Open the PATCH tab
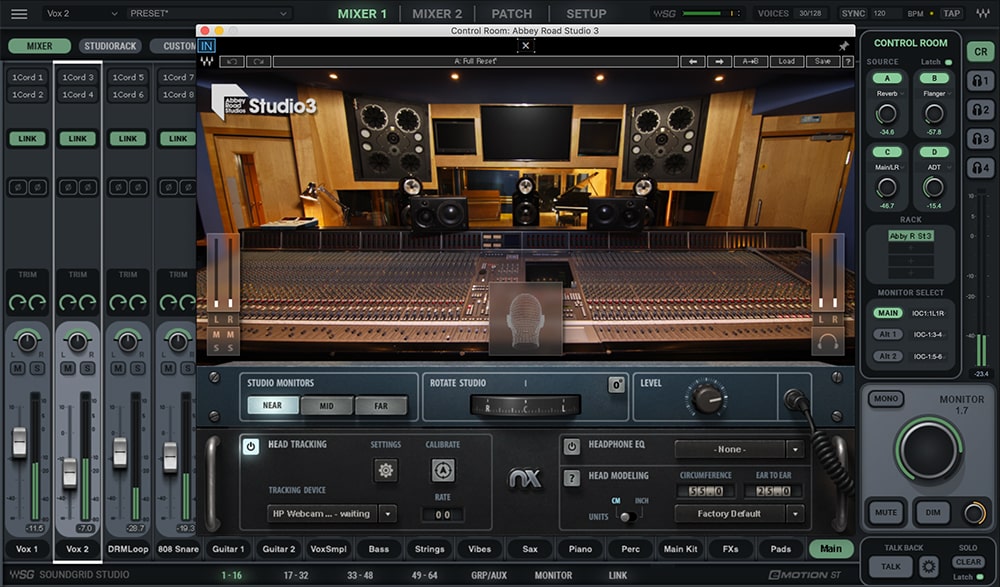This screenshot has height=587, width=1000. pos(511,13)
